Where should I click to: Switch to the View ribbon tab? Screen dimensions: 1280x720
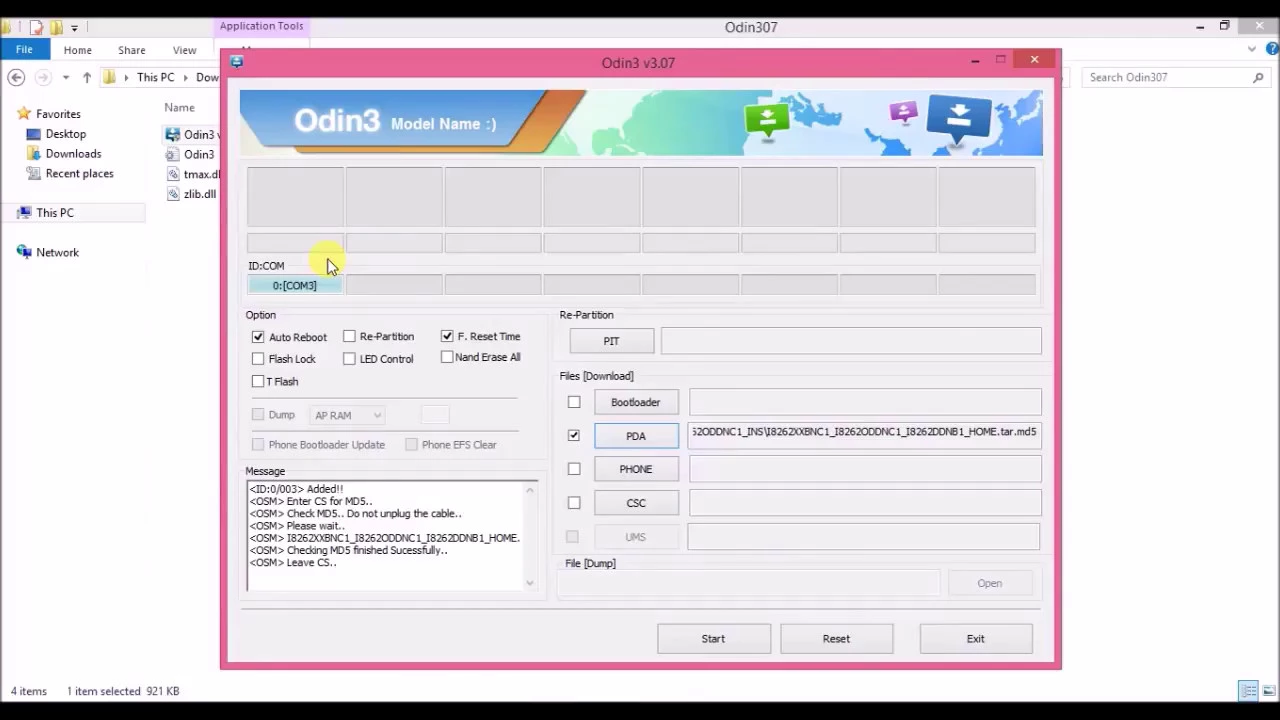184,50
